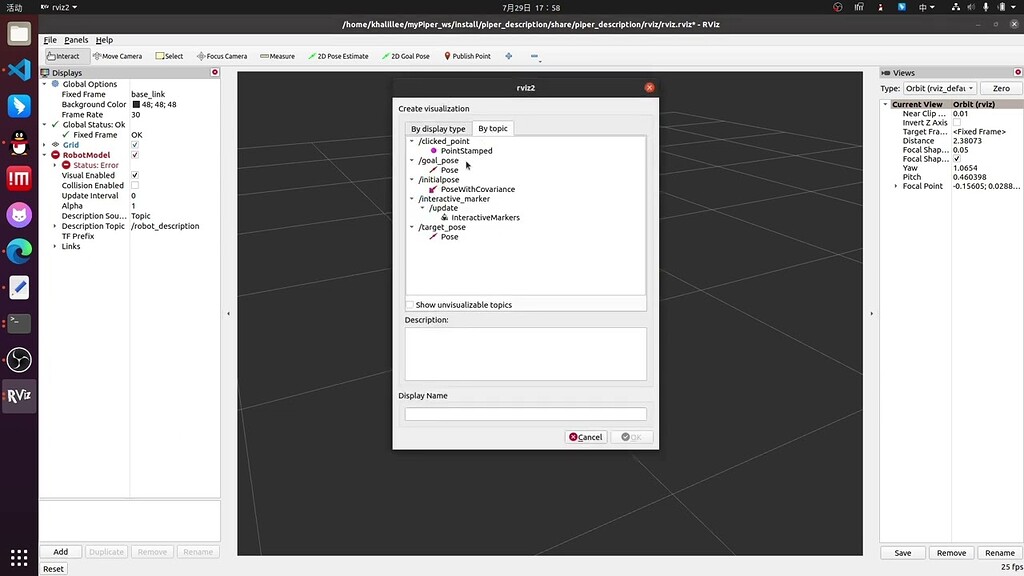Expand the Links entry under RobotModel
The image size is (1024, 576).
pos(53,246)
